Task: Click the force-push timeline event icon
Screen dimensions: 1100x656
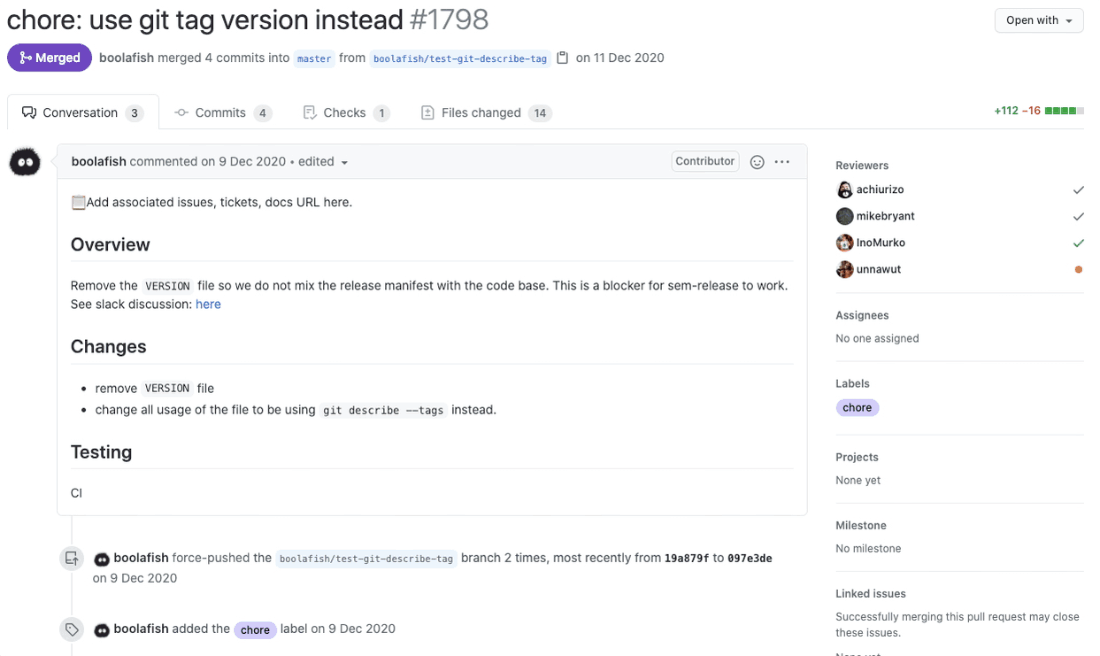Action: point(72,558)
